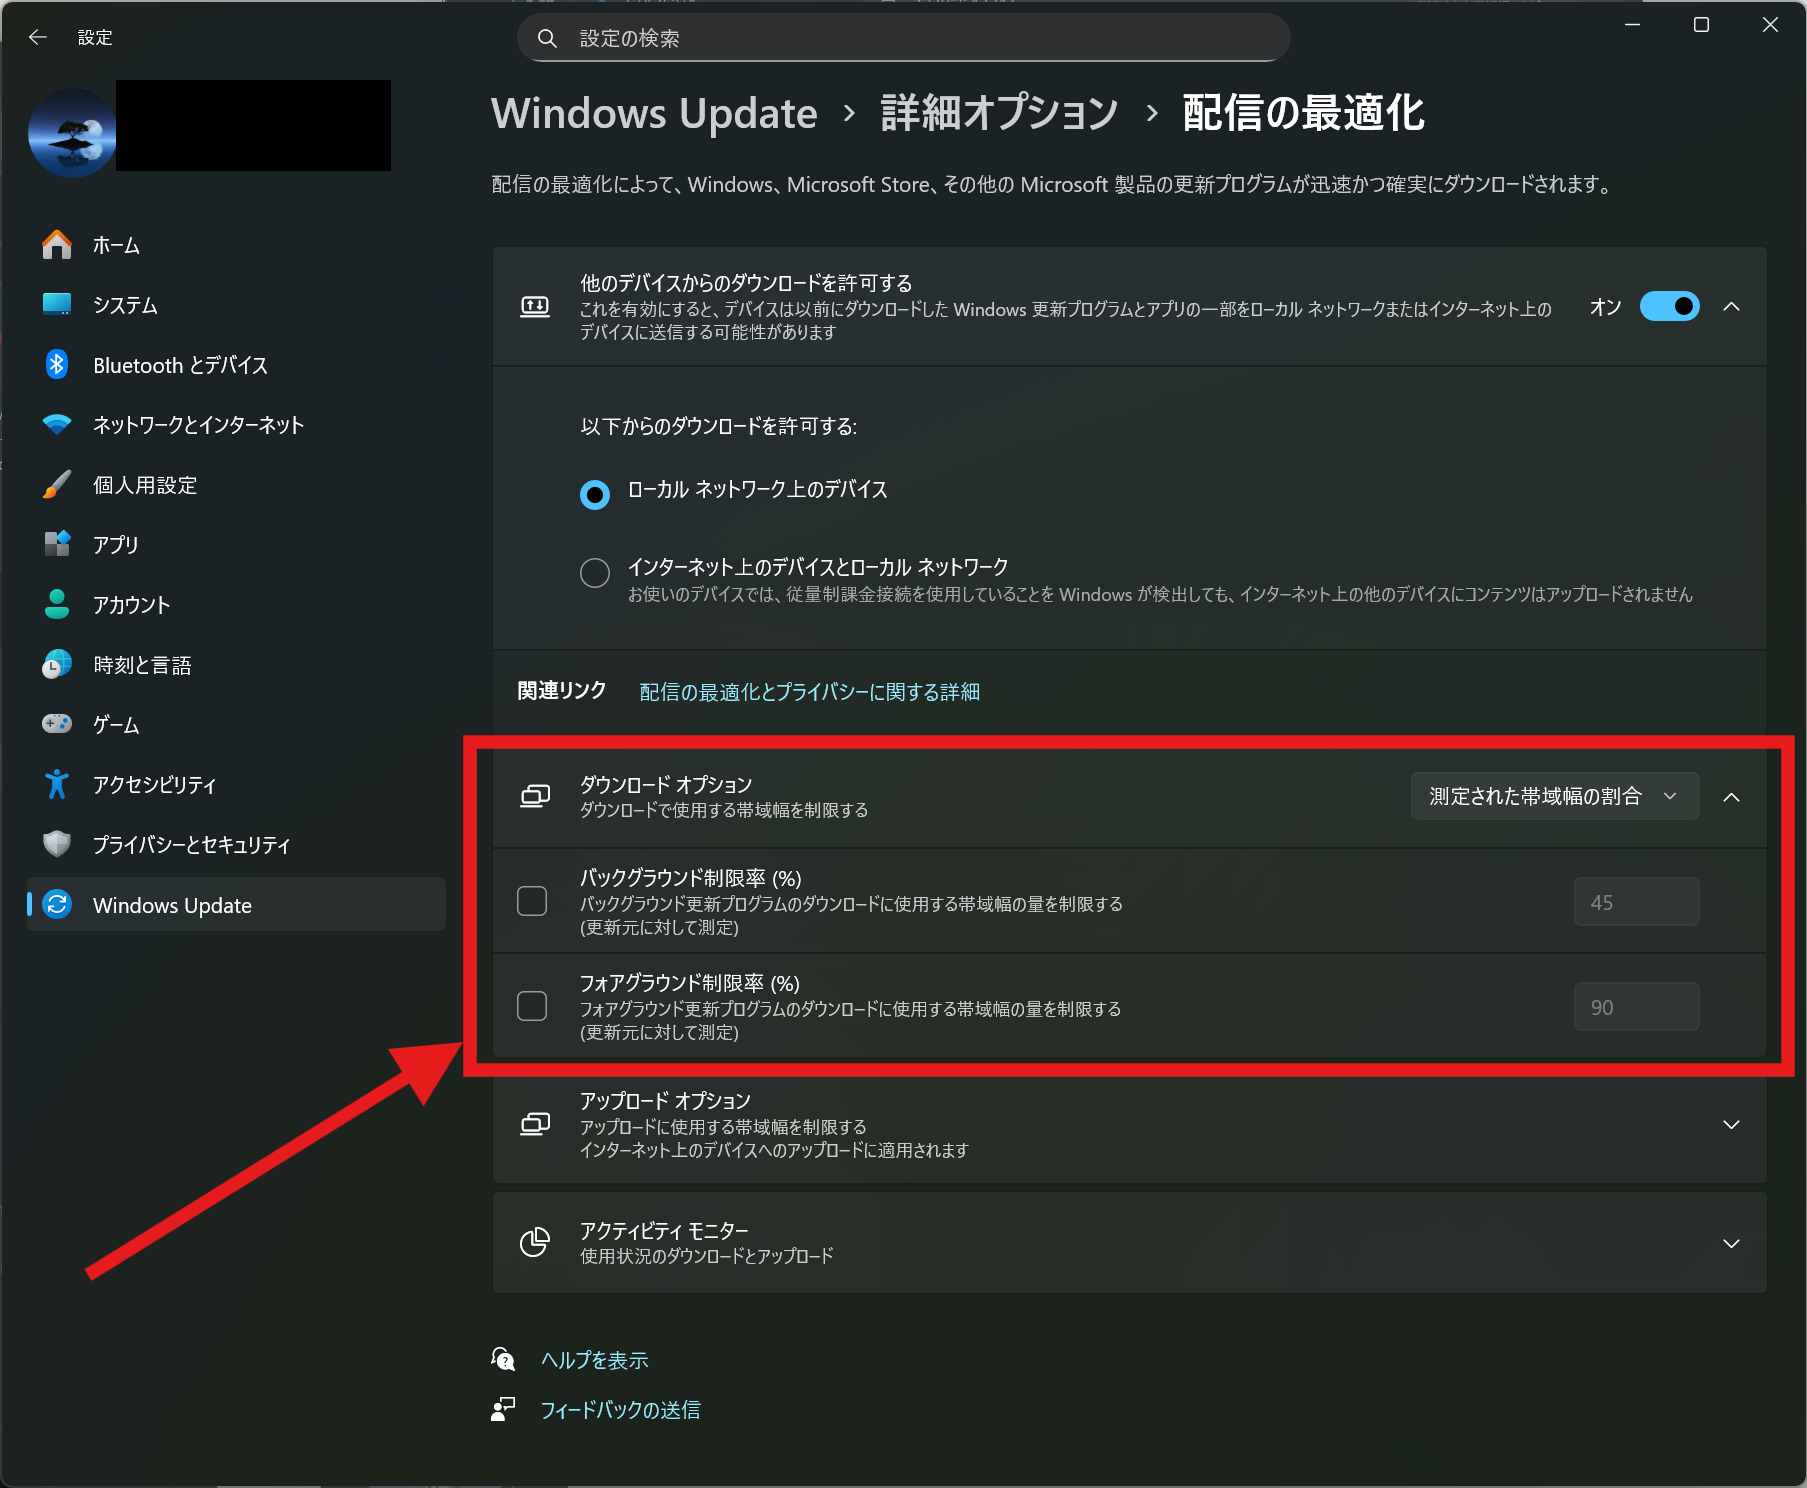
Task: Select ローカル ネットワーク上のデバイス radio button
Action: pyautogui.click(x=595, y=494)
